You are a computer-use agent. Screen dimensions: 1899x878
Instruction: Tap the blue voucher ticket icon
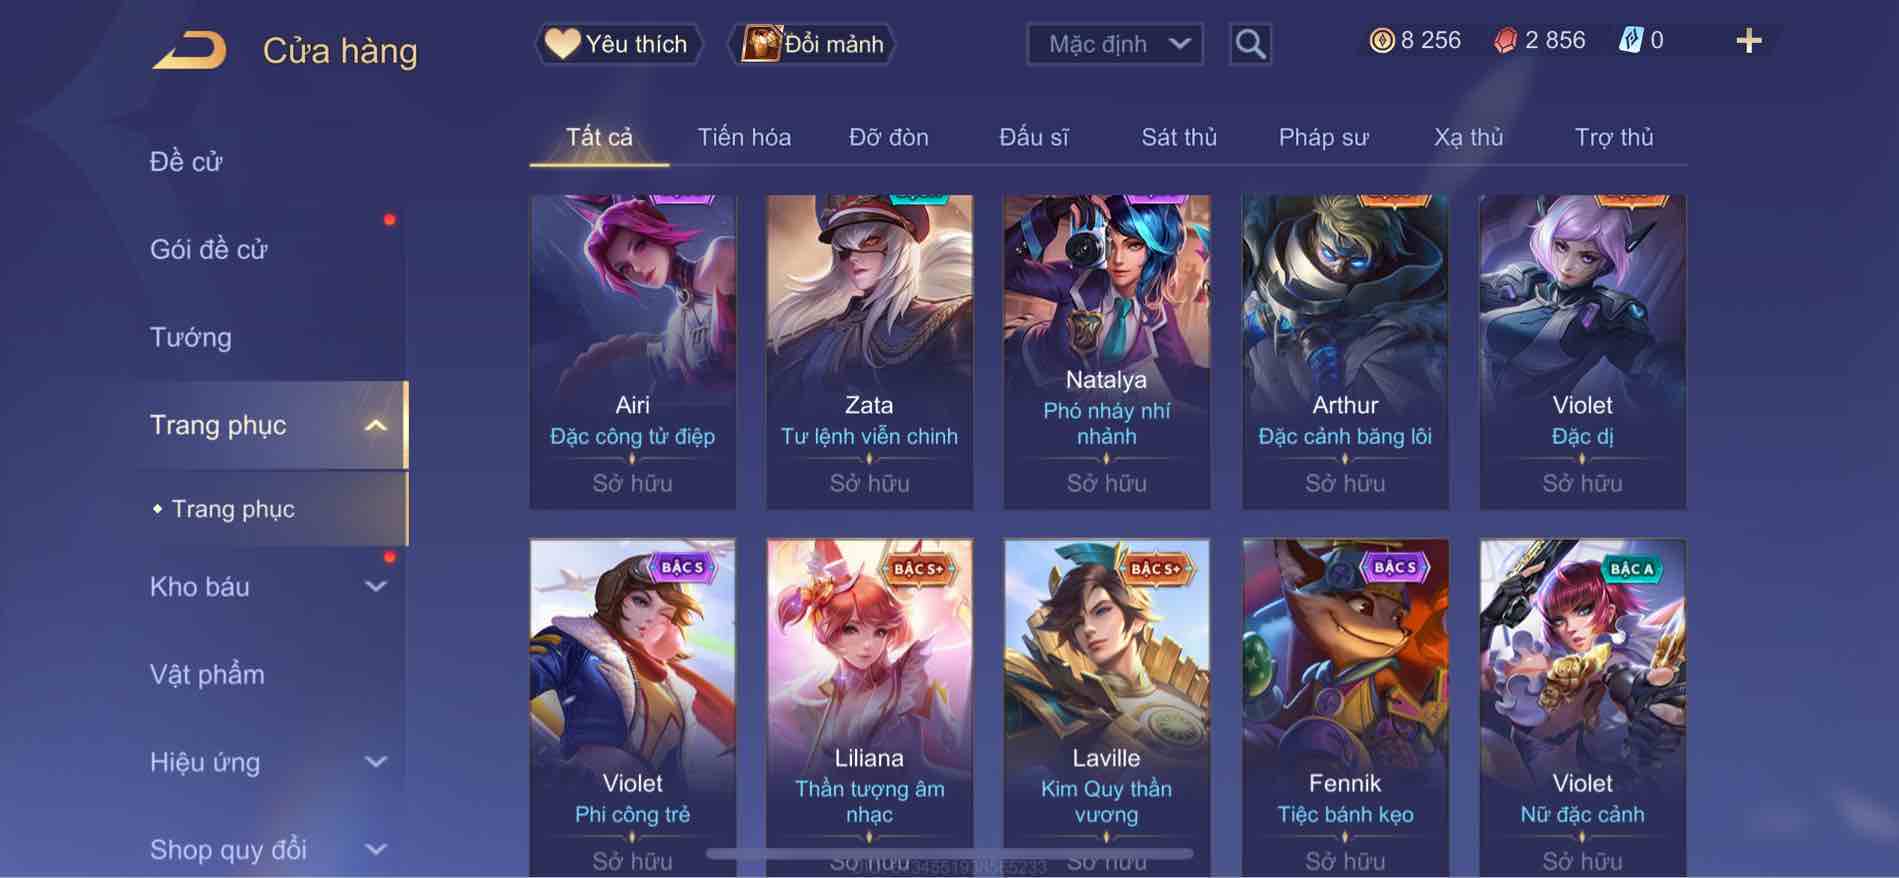point(1630,40)
